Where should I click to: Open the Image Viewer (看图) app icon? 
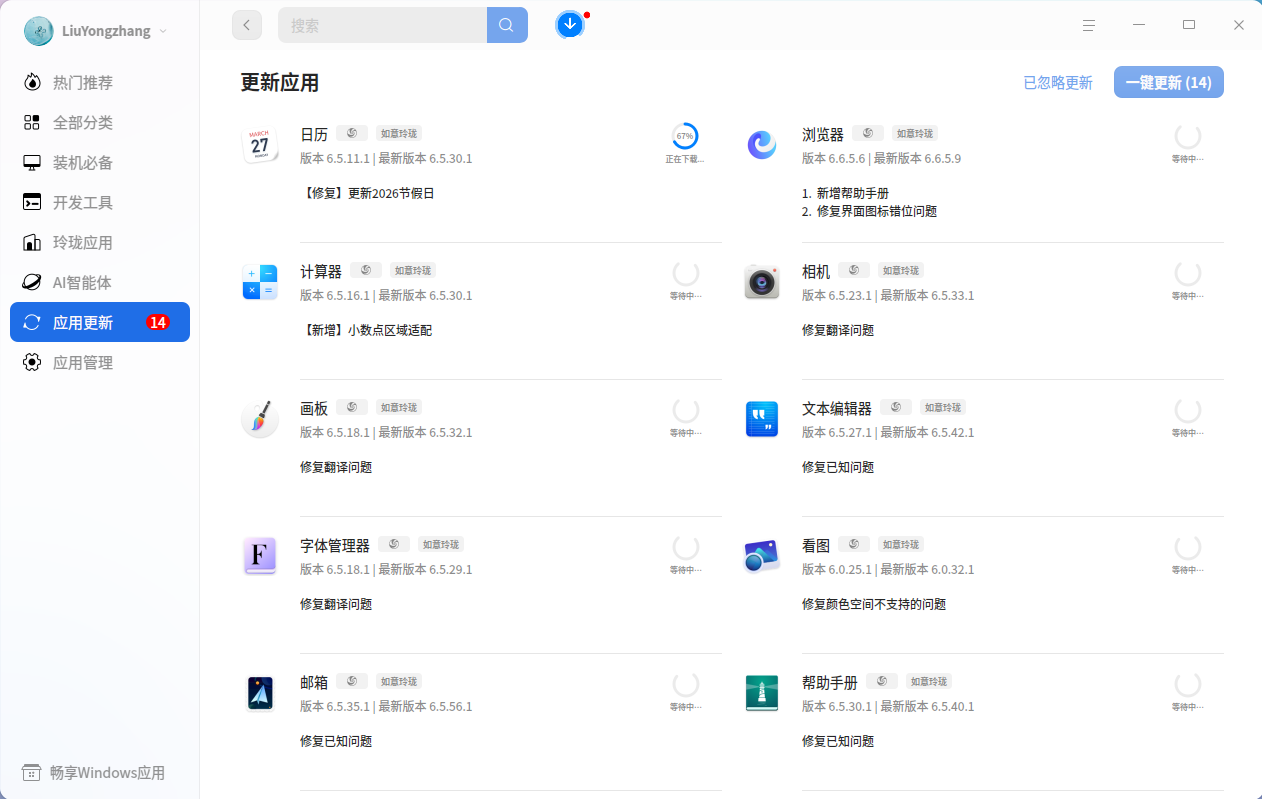click(762, 556)
